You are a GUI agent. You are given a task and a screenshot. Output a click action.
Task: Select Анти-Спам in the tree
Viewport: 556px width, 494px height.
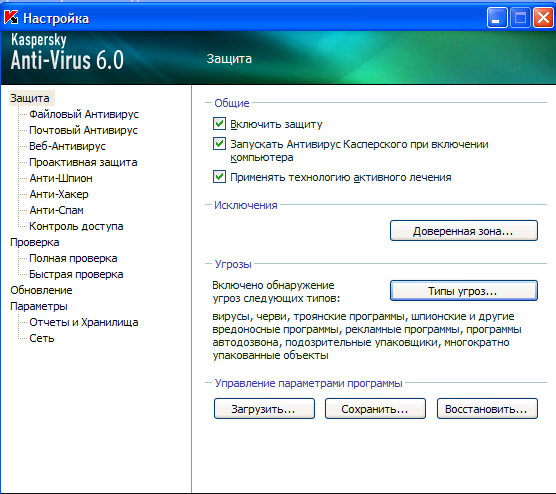click(56, 210)
